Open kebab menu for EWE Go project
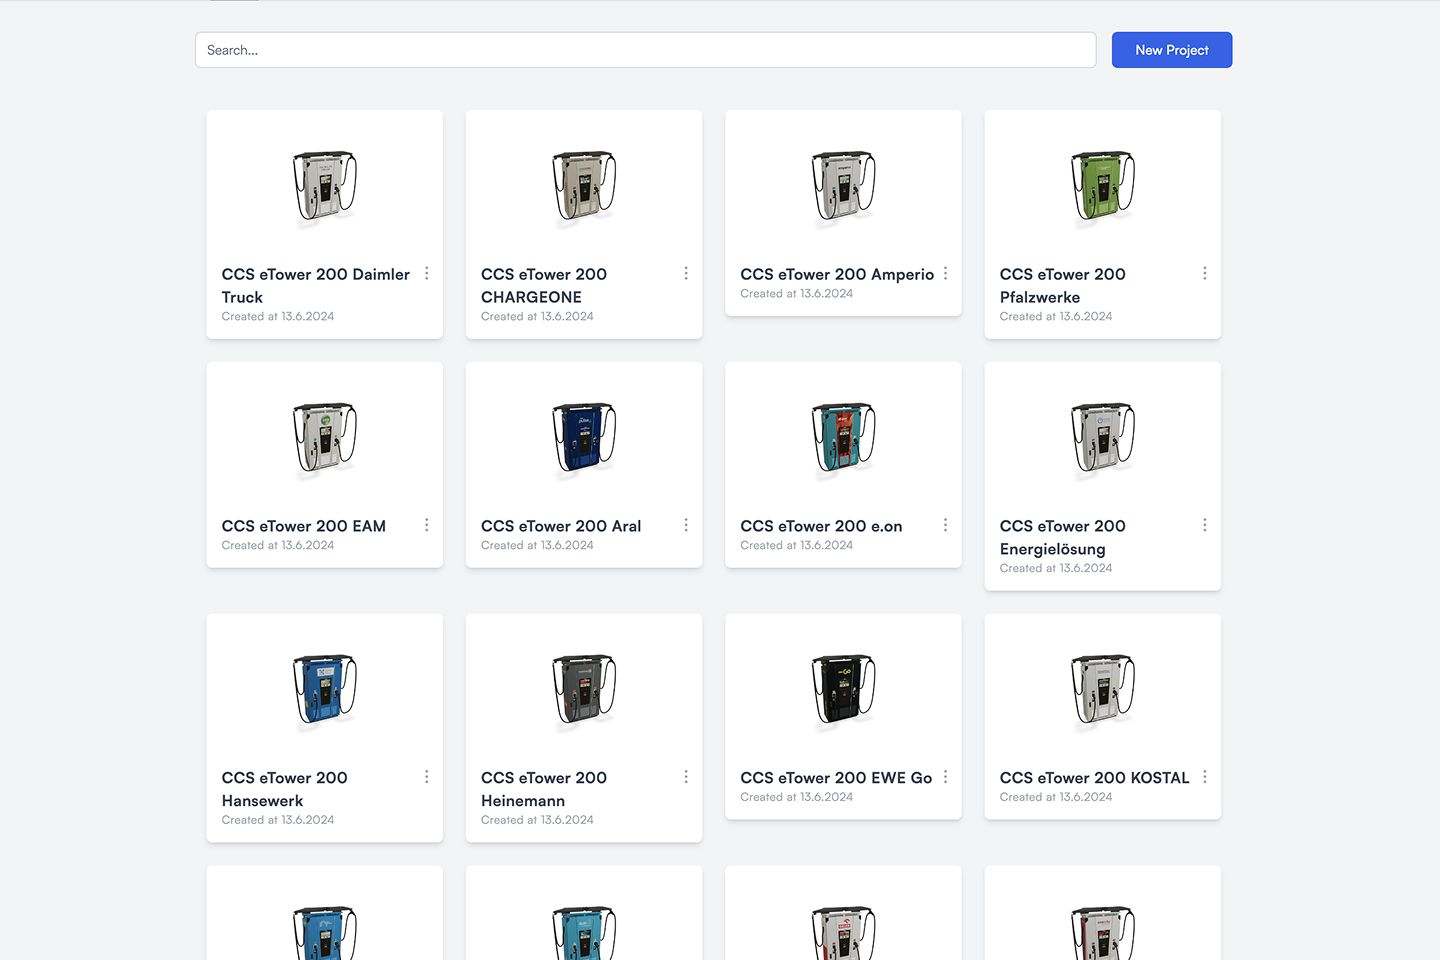Image resolution: width=1440 pixels, height=960 pixels. [x=945, y=777]
